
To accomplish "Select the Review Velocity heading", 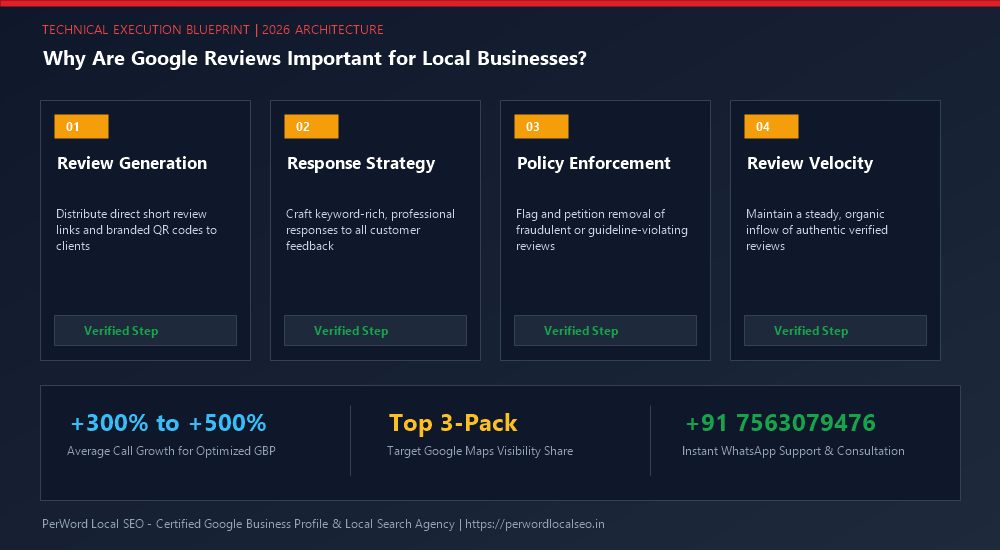I will point(810,164).
